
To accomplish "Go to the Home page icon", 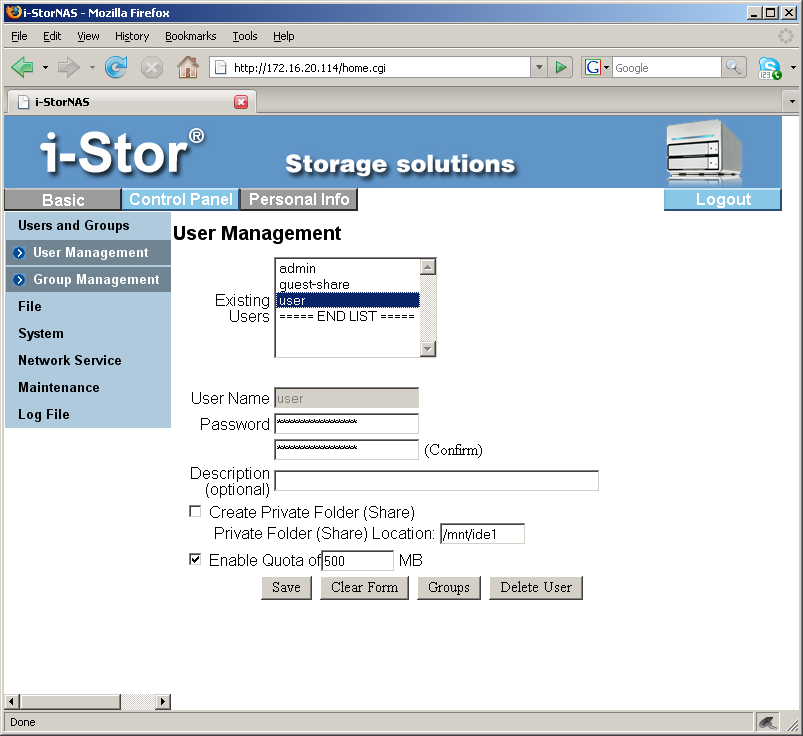I will pyautogui.click(x=188, y=67).
